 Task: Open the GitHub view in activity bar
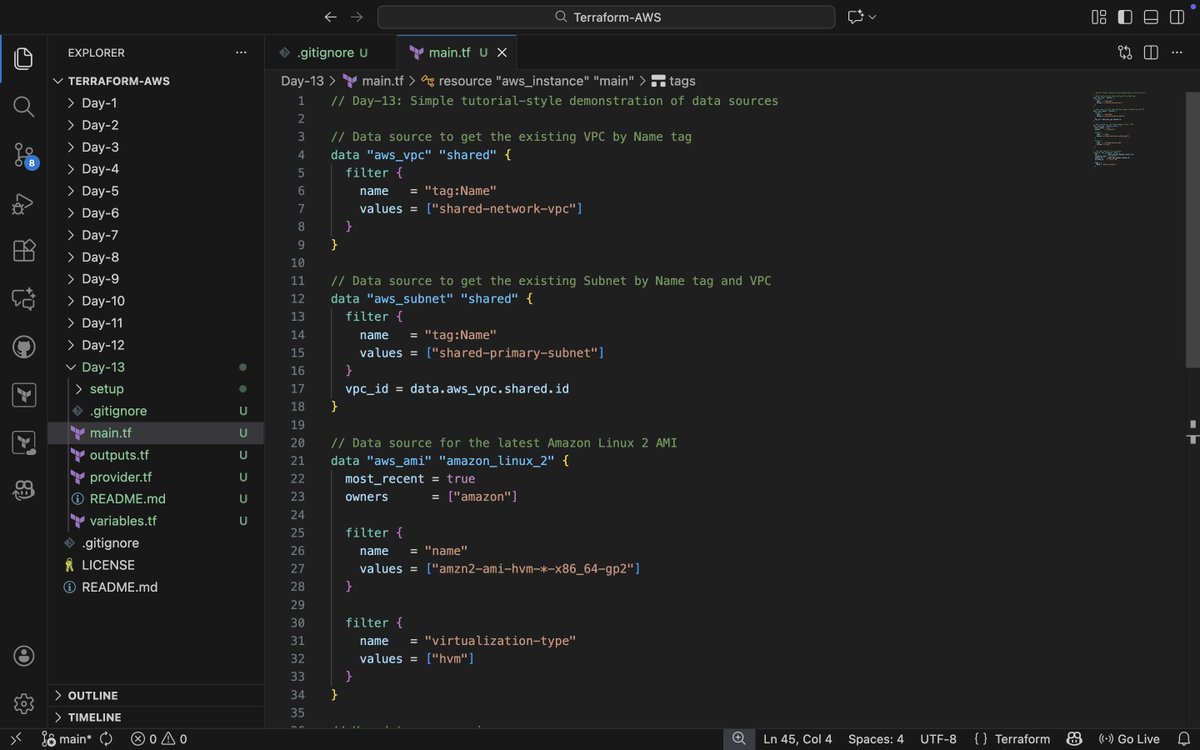(x=24, y=347)
